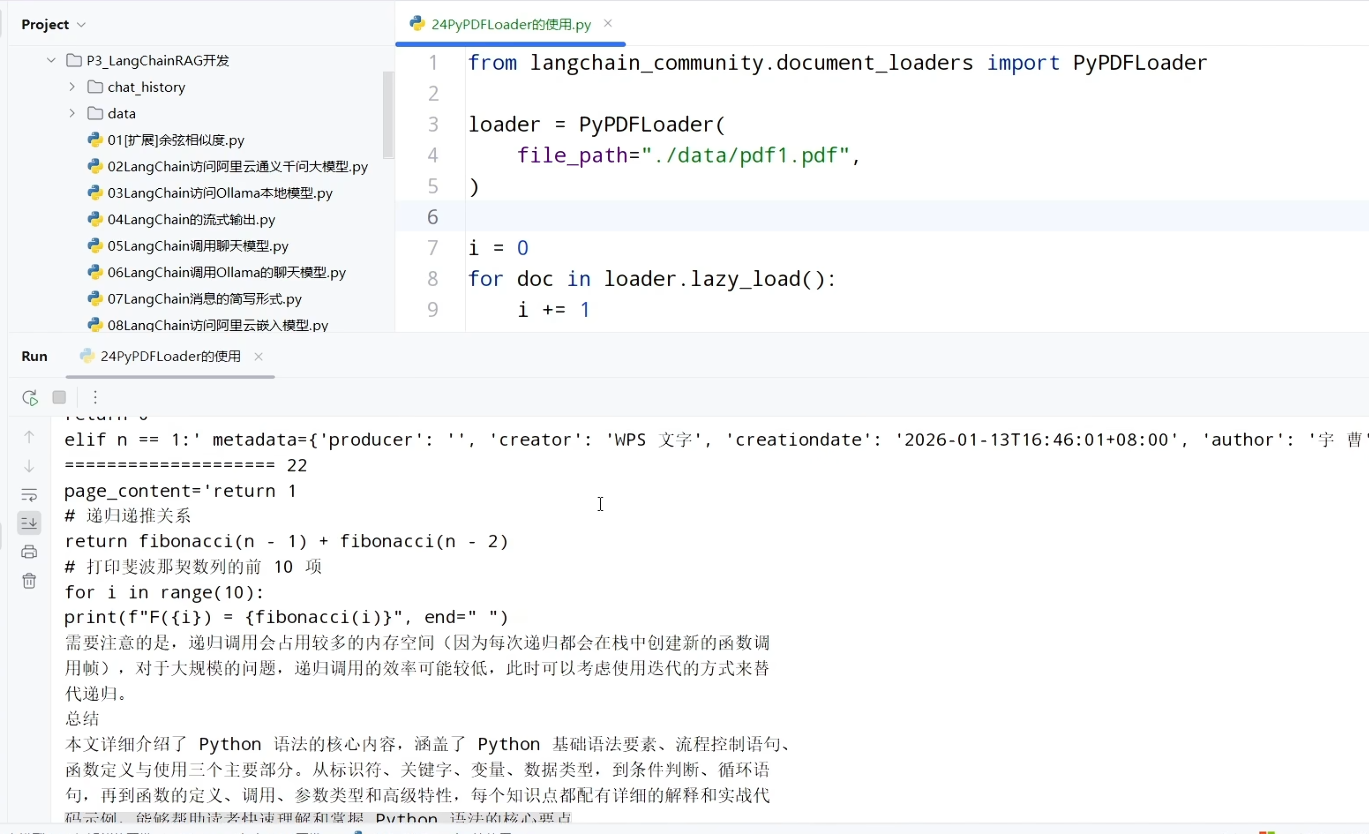The width and height of the screenshot is (1369, 834).
Task: Clear all console output
Action: [x=29, y=581]
